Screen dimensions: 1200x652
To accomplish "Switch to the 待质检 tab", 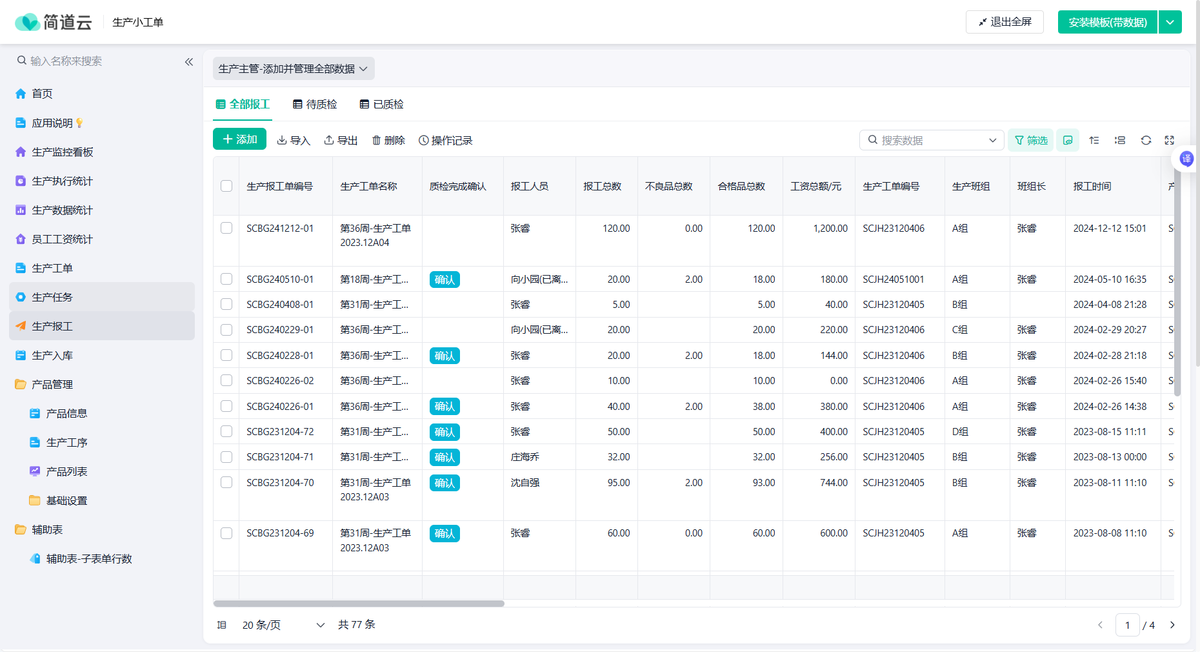I will [x=314, y=104].
